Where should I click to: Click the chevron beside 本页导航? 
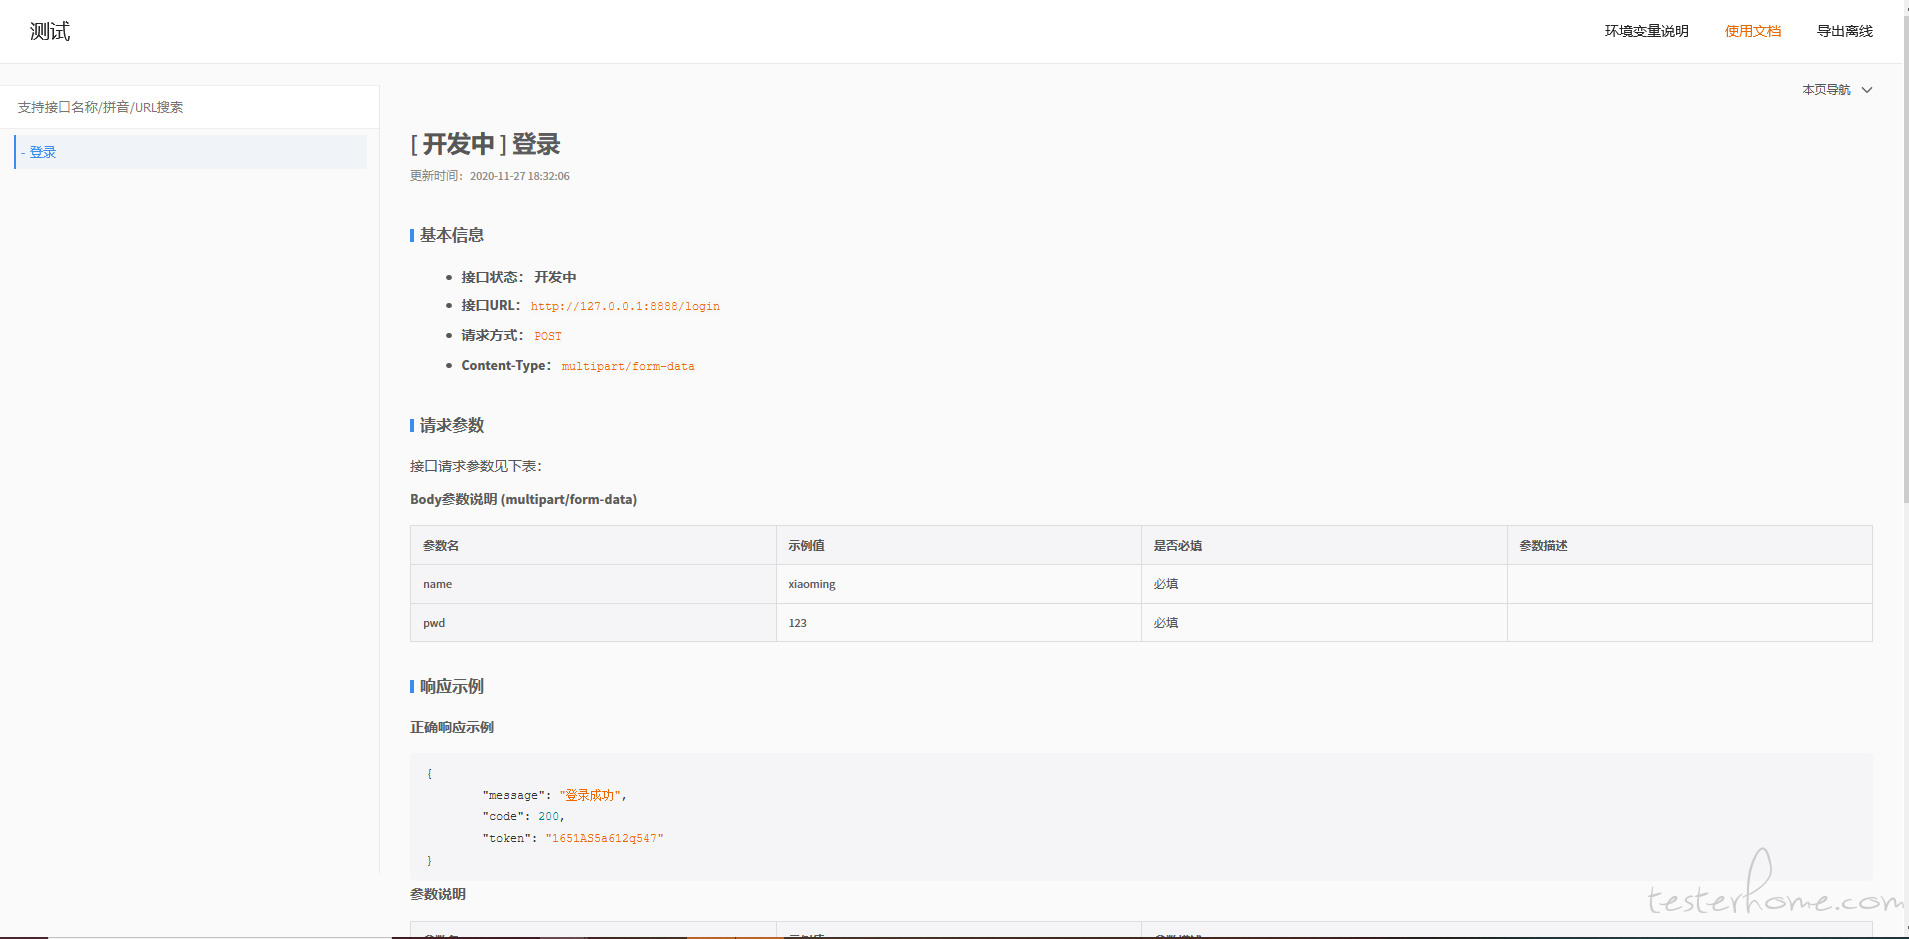pyautogui.click(x=1866, y=90)
